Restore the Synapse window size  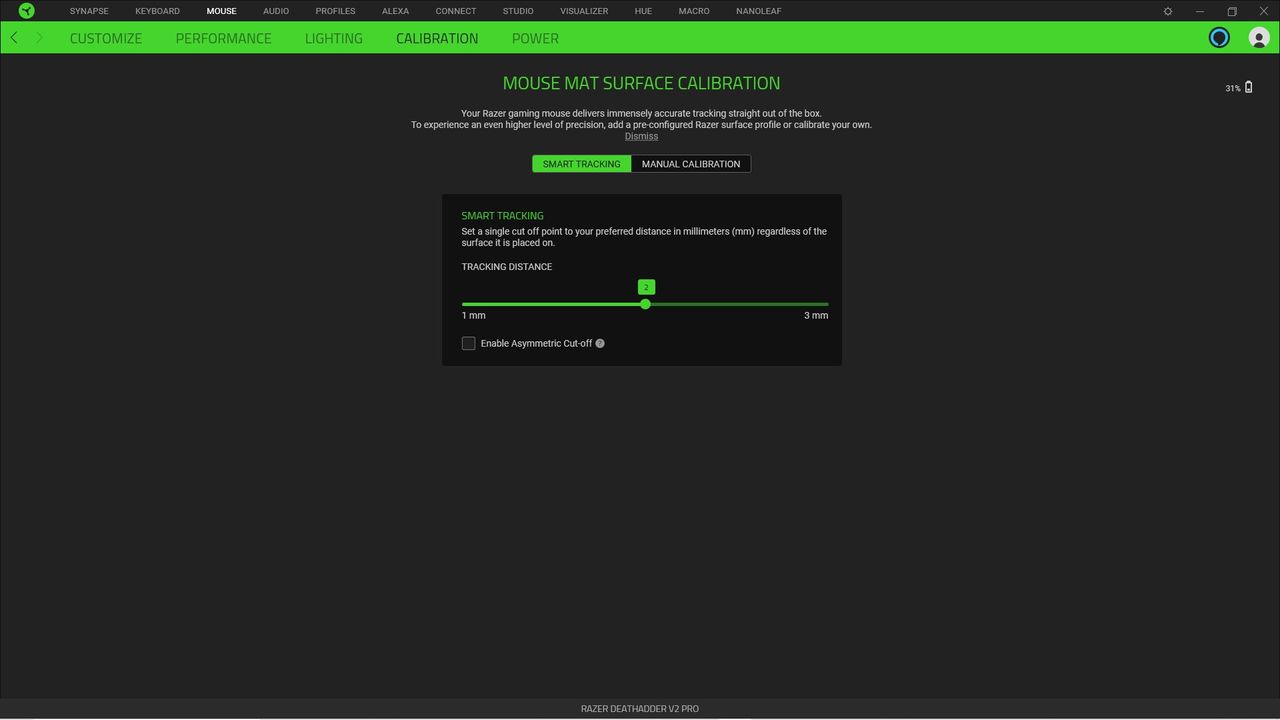click(x=1232, y=11)
